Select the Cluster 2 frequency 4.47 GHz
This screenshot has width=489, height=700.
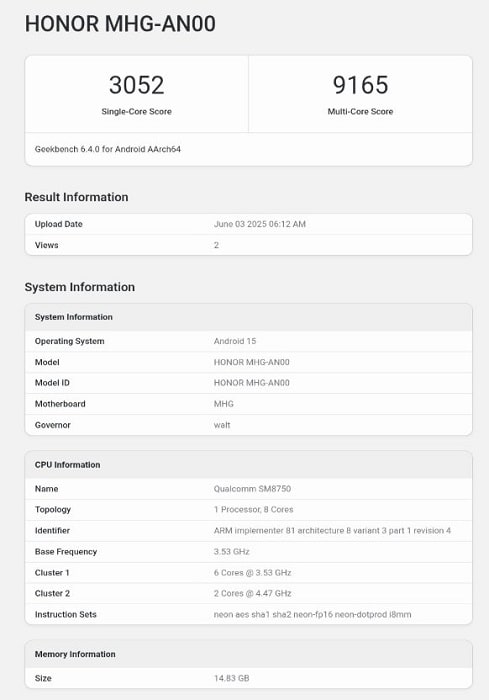[273, 593]
